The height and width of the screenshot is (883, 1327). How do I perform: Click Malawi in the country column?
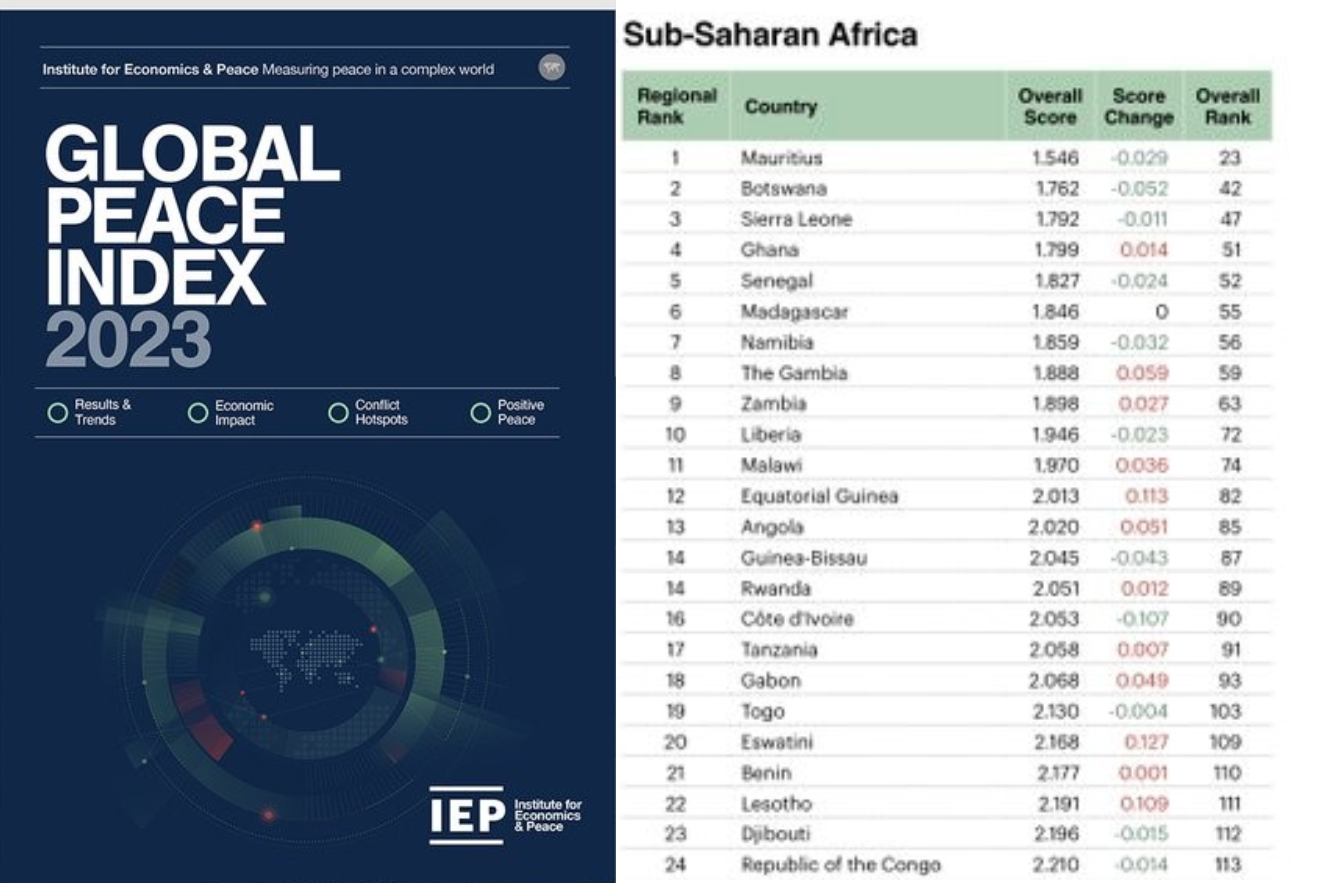[x=771, y=465]
